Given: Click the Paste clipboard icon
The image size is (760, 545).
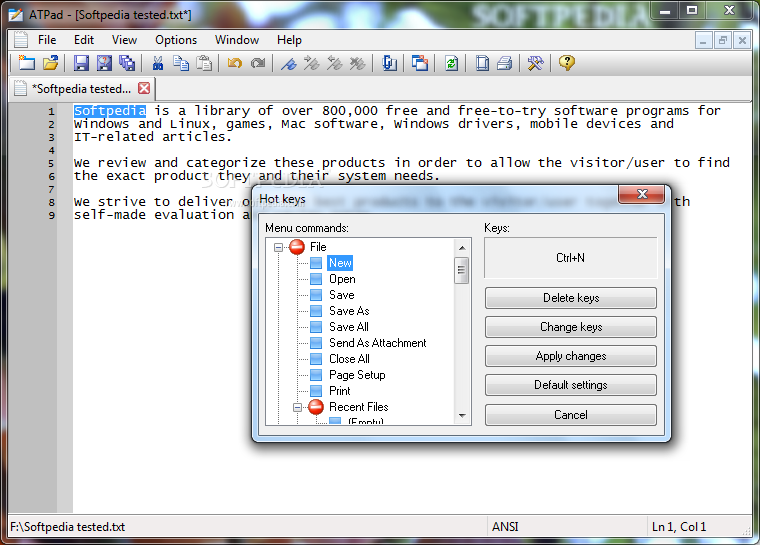Looking at the screenshot, I should click(204, 63).
